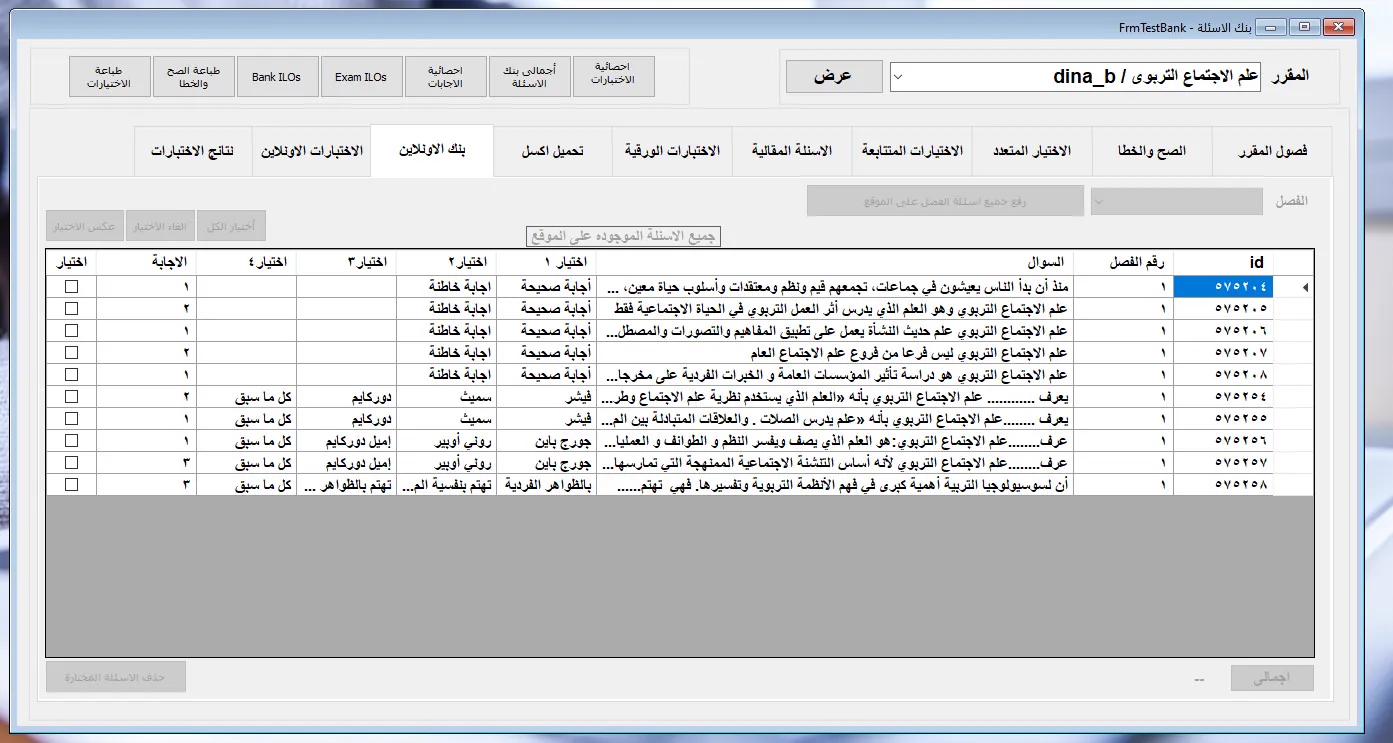Click the سميث cell in row ٥٧٥٢٥٥
The height and width of the screenshot is (743, 1393).
[446, 419]
